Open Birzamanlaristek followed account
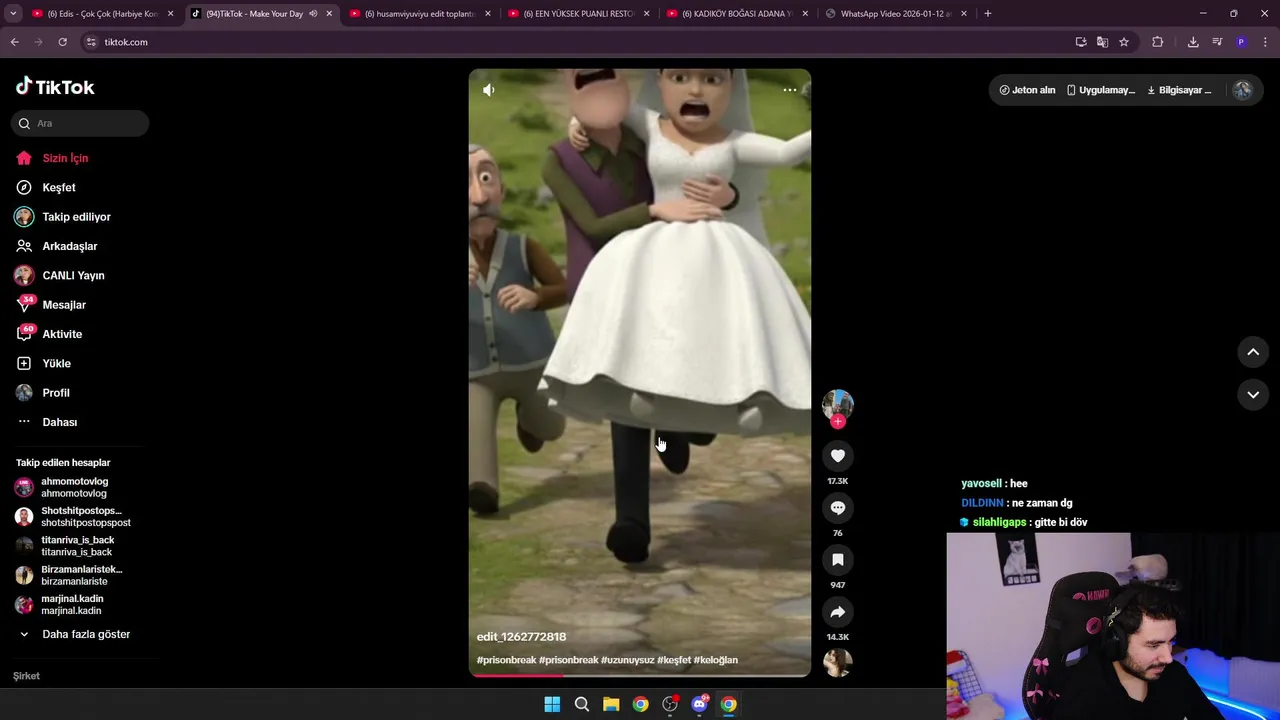 tap(78, 575)
